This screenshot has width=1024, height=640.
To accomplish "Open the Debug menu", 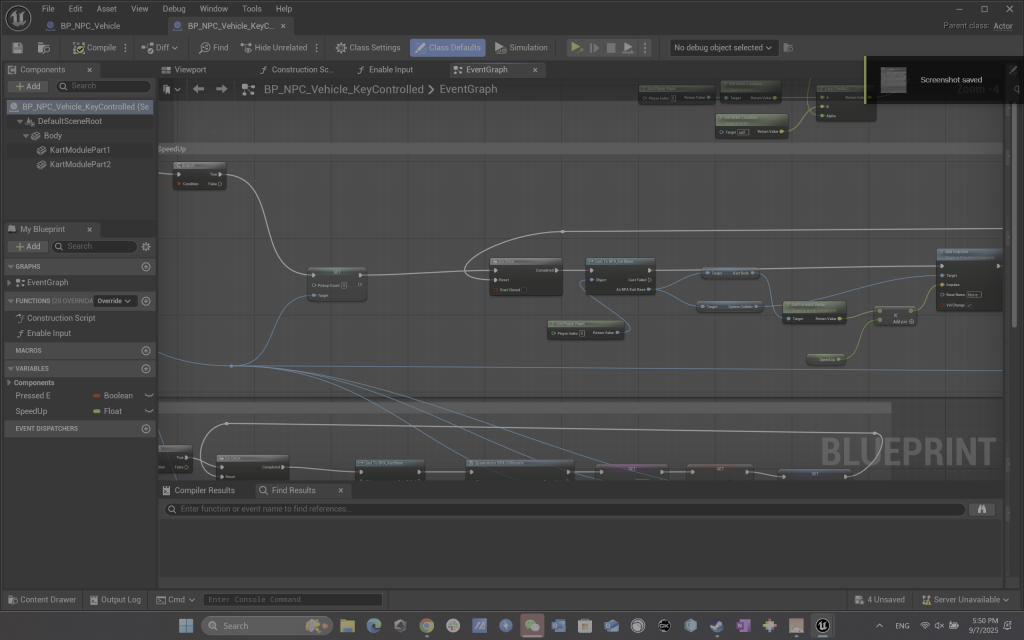I will 173,8.
